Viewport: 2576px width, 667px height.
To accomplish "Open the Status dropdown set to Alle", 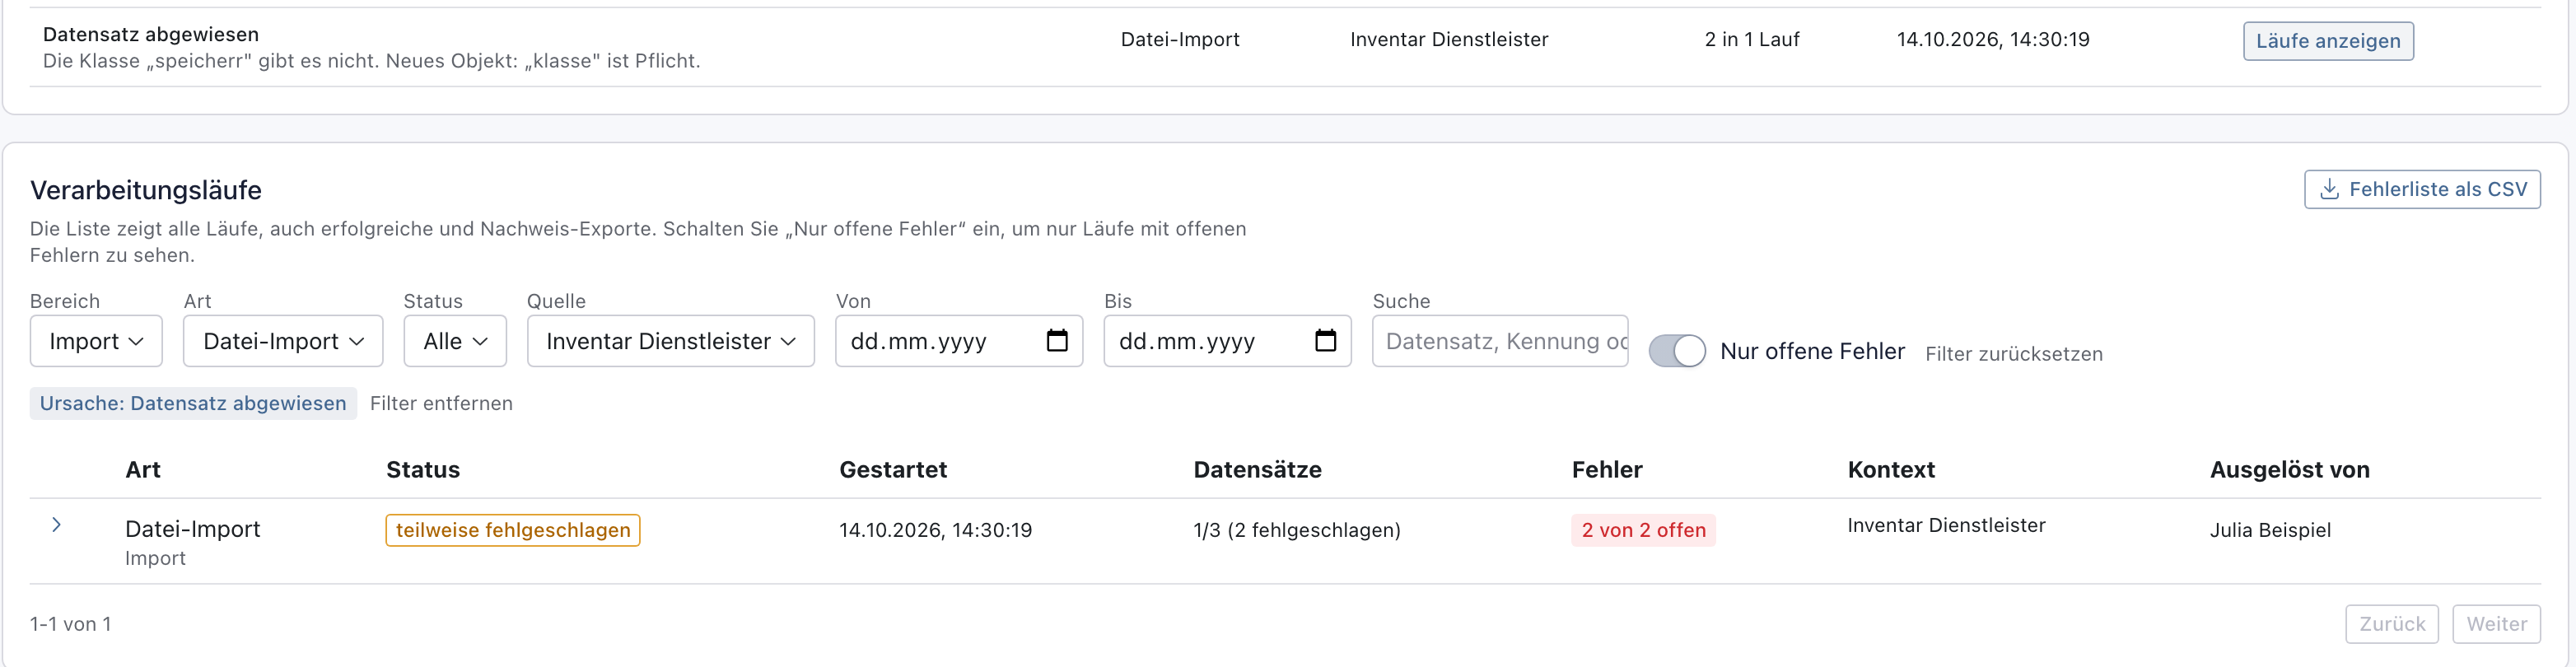I will [x=455, y=341].
